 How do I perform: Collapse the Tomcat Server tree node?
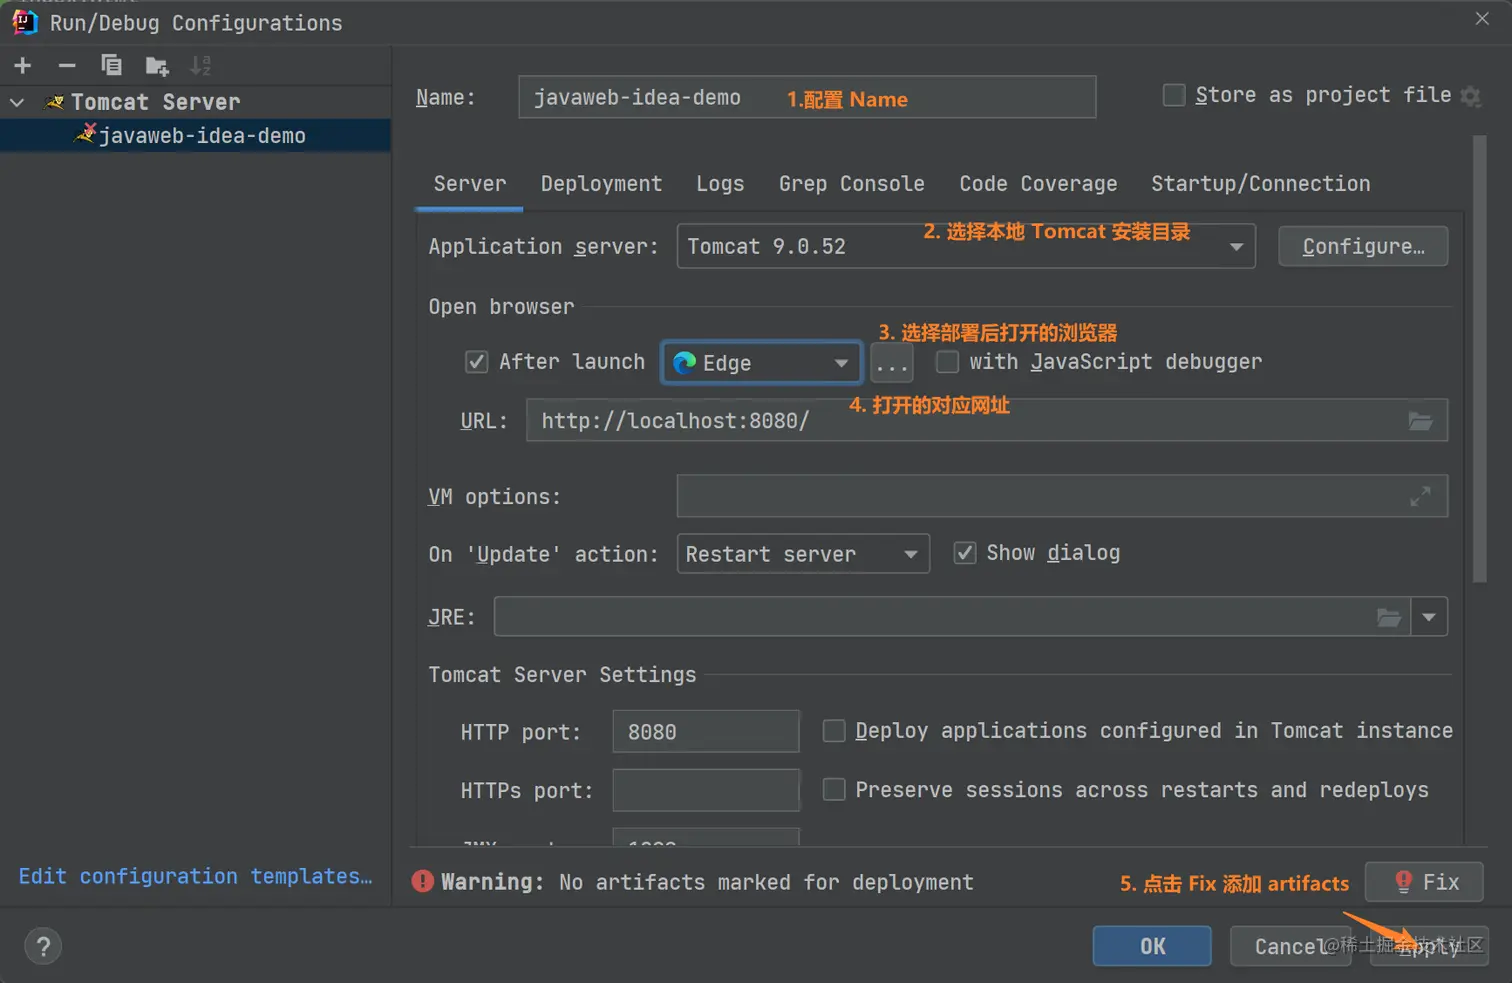(x=17, y=102)
